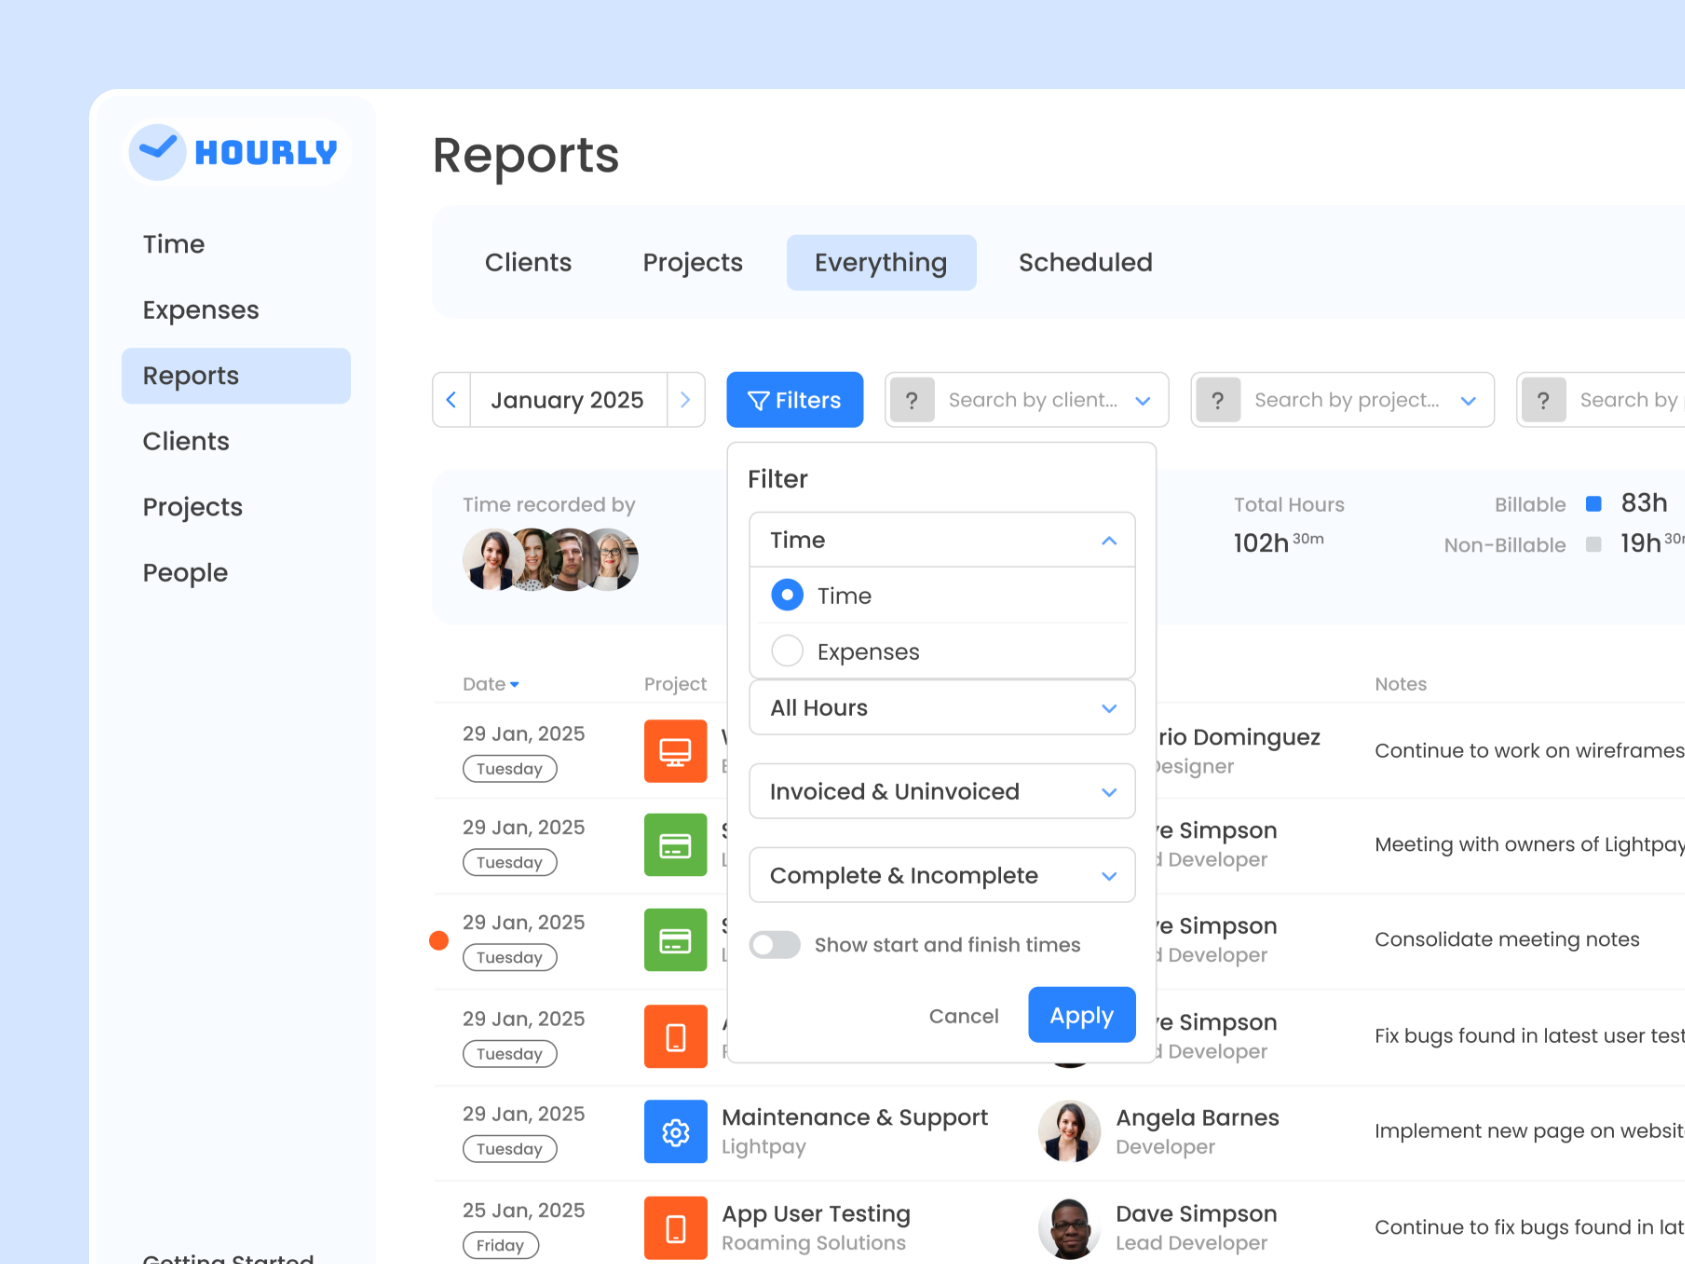The width and height of the screenshot is (1685, 1264).
Task: Open the Projects report tab
Action: (692, 262)
